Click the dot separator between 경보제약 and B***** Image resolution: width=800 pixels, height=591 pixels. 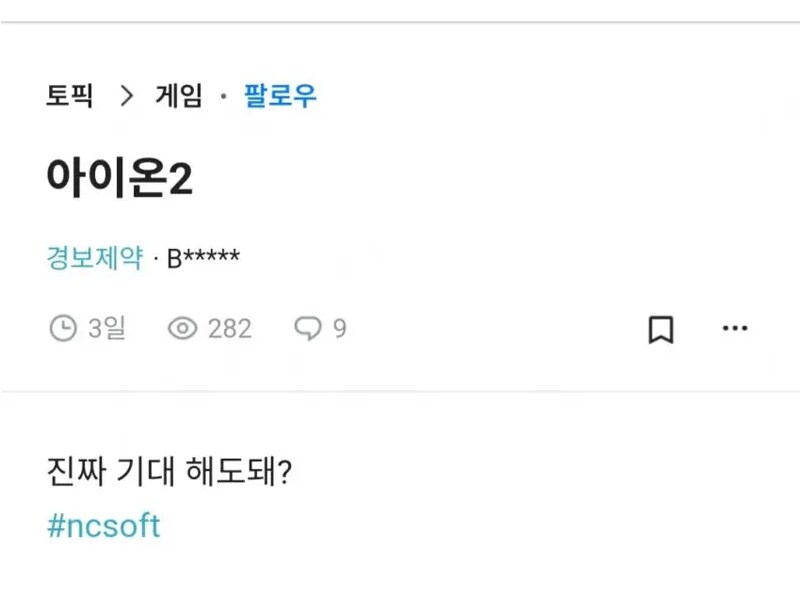tap(156, 258)
